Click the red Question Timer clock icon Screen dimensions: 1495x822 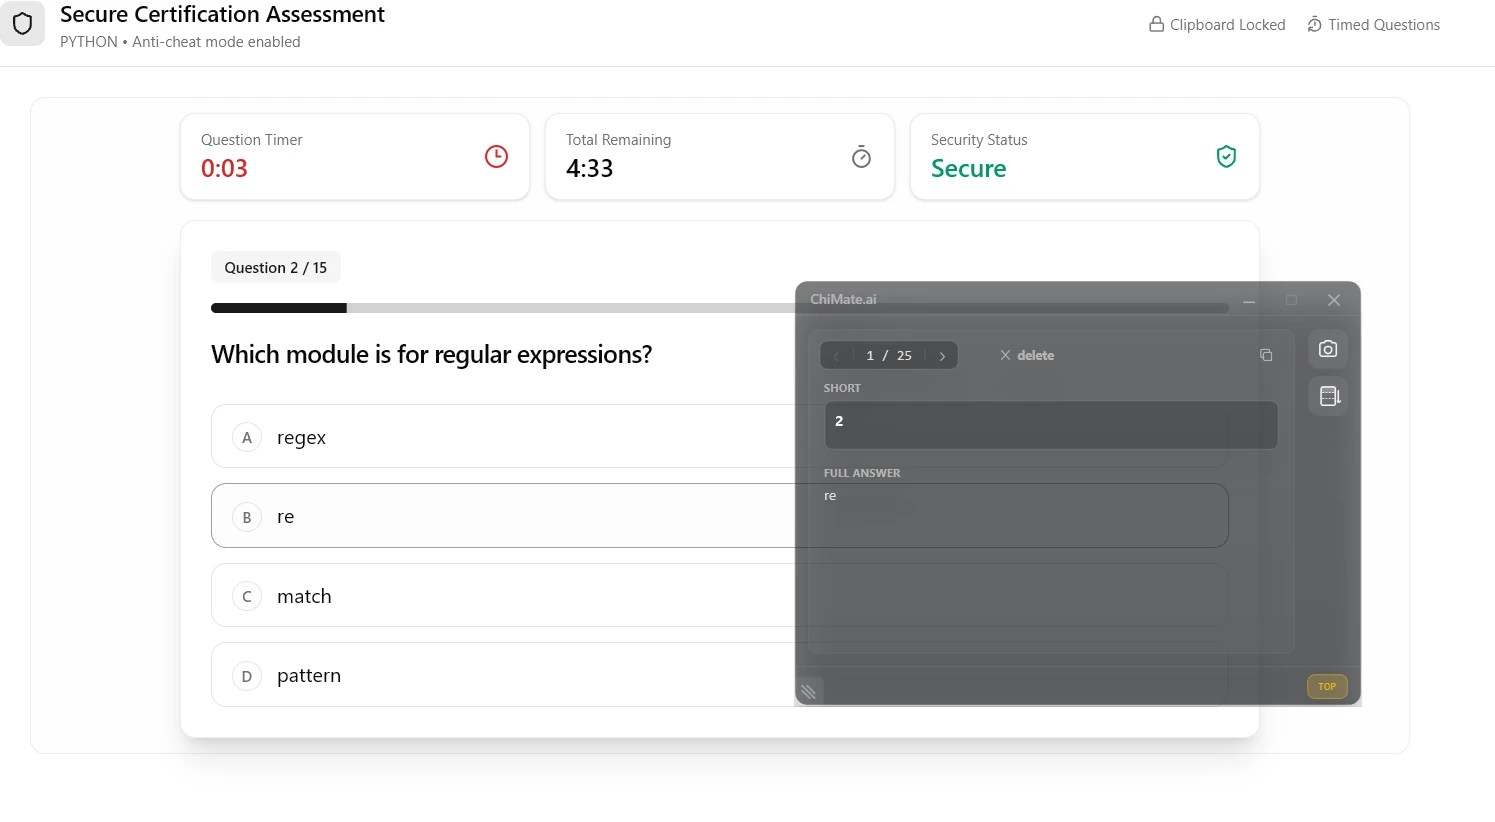tap(496, 156)
